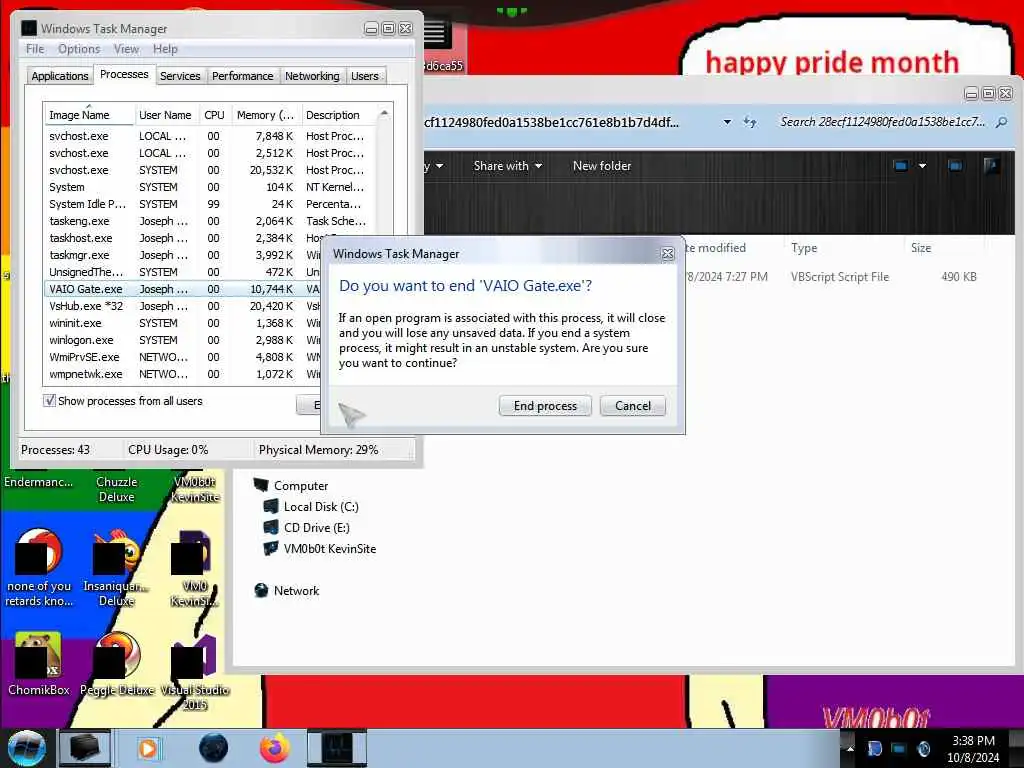The image size is (1024, 768).
Task: Open the ChomikBox desktop icon
Action: tap(39, 663)
